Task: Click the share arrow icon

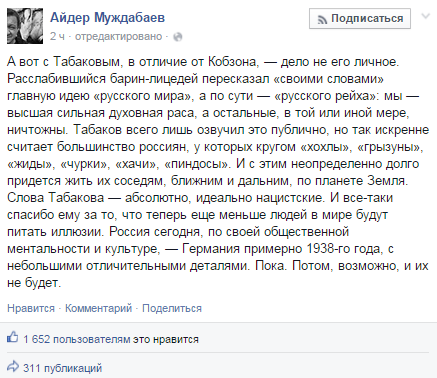Action: tap(13, 366)
